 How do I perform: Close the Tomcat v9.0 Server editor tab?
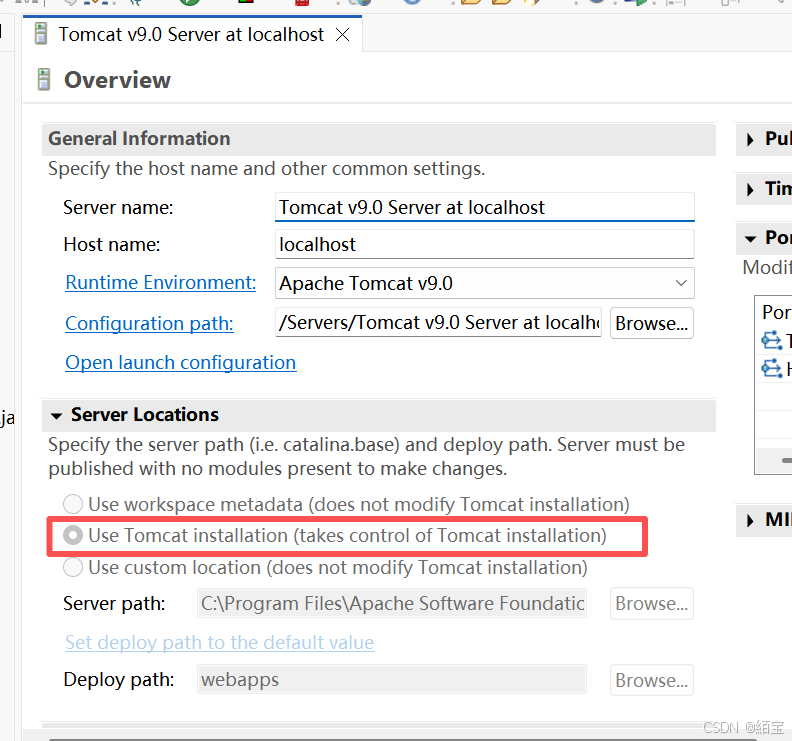coord(342,35)
